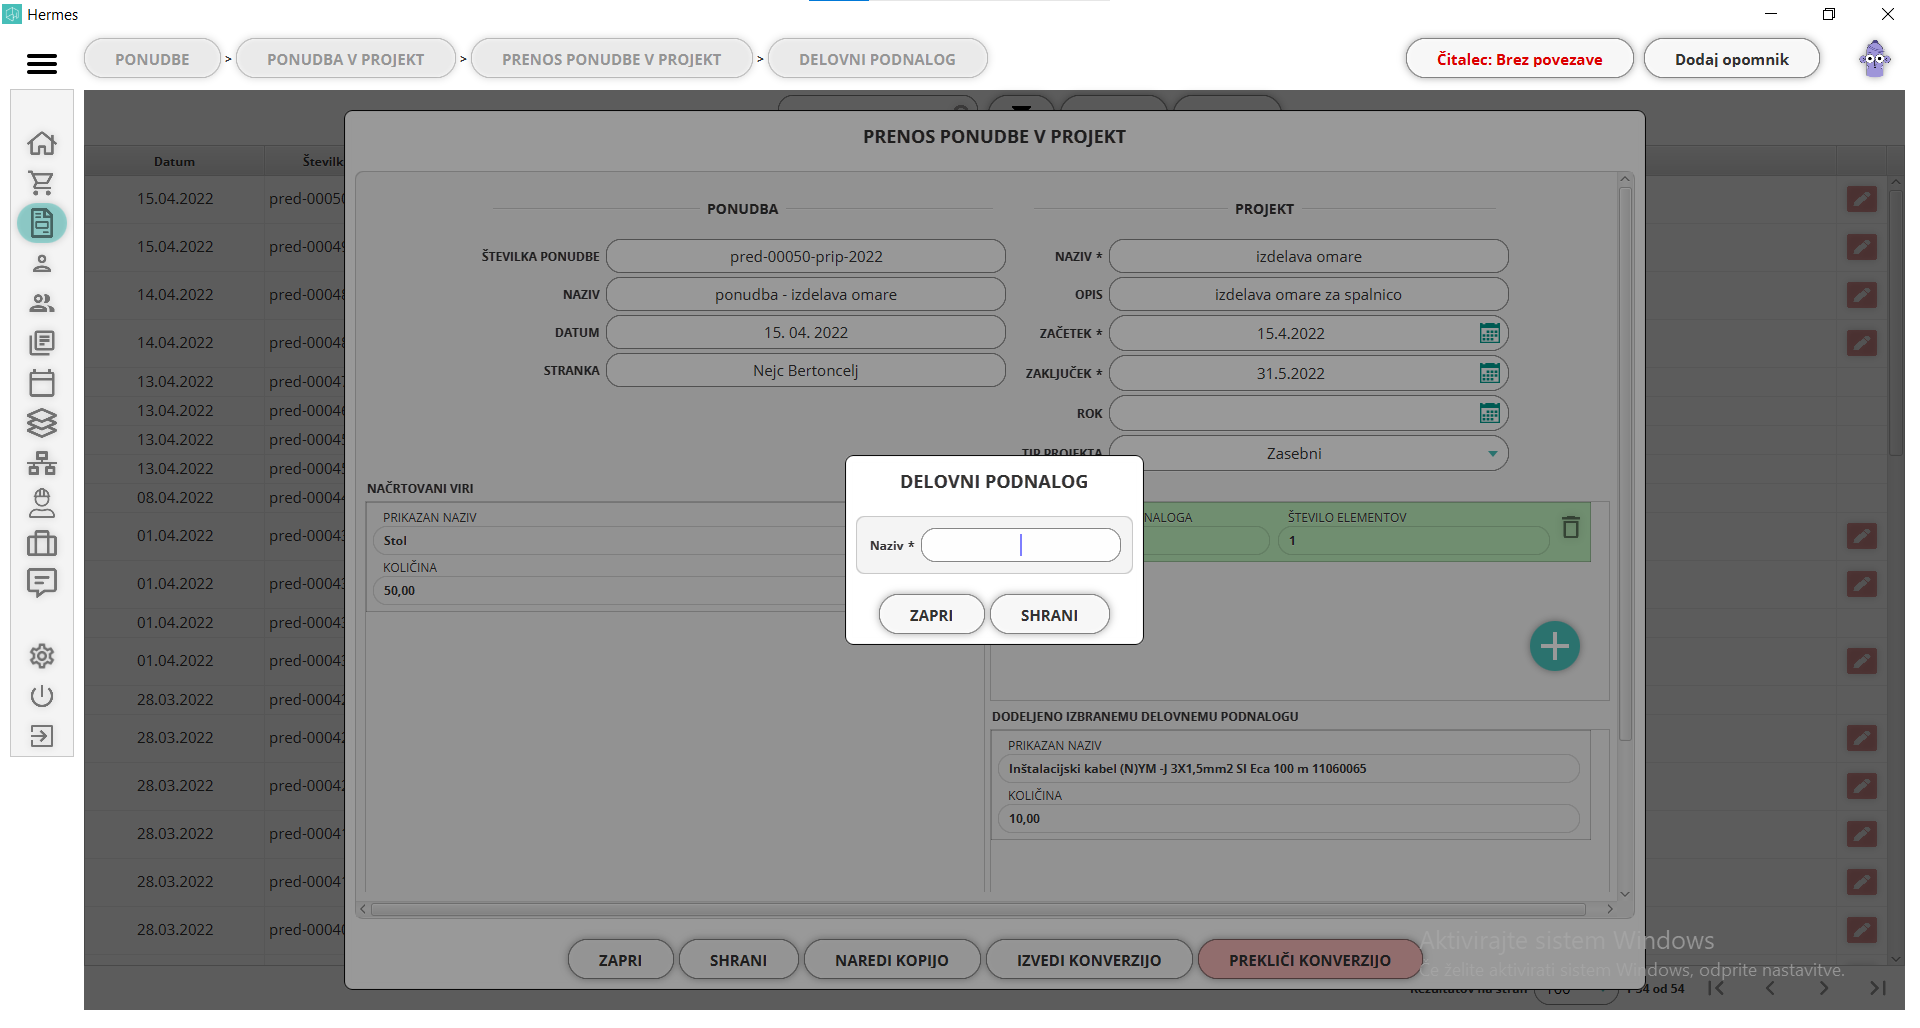Screen dimensions: 1920x1028
Task: Go to the next results page
Action: click(x=1824, y=988)
